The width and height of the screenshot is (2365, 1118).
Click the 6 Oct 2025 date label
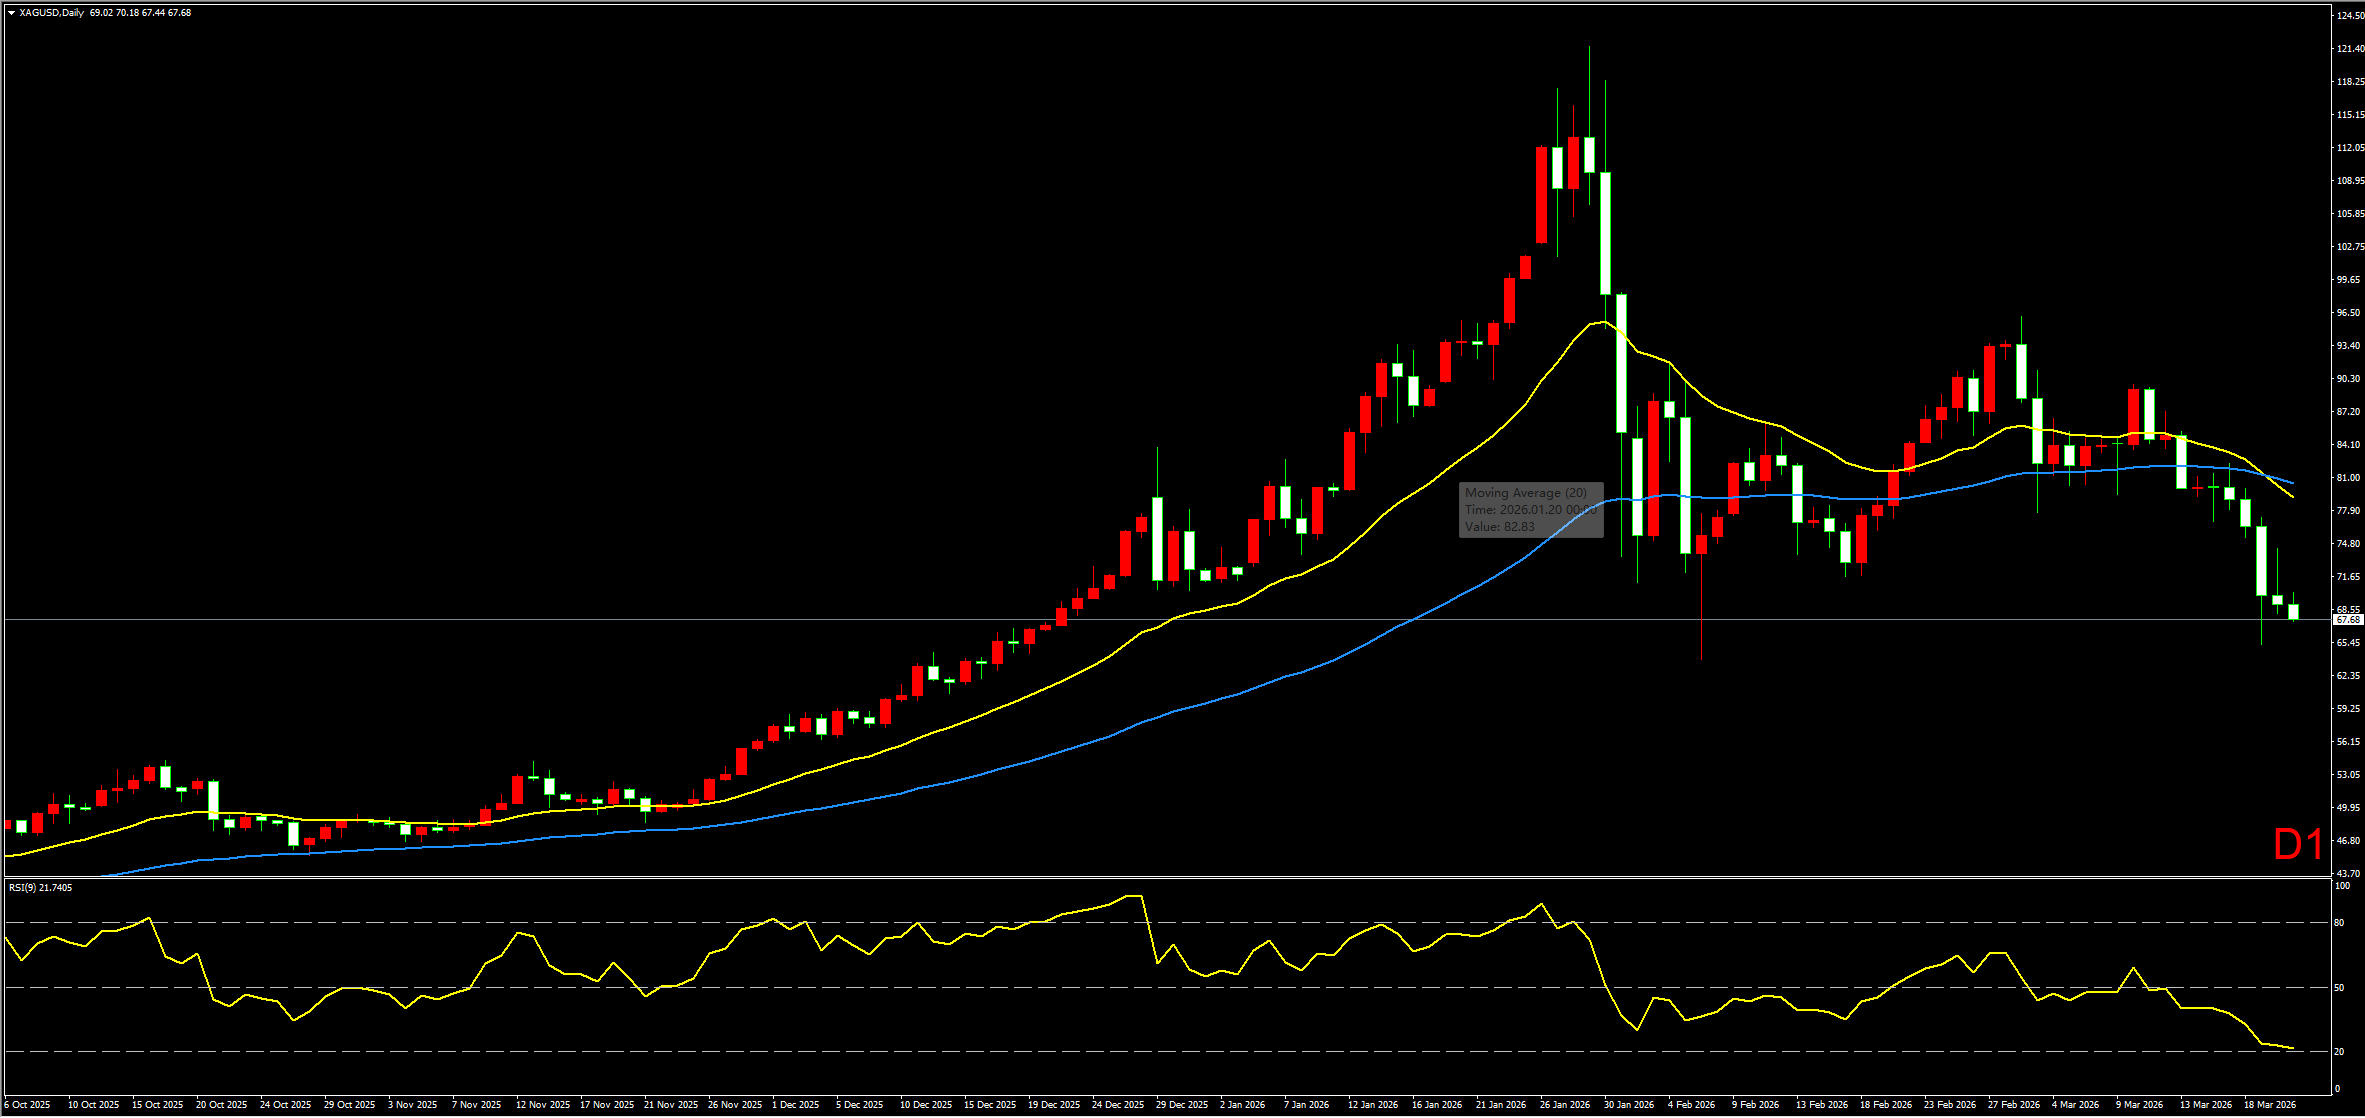(x=27, y=1105)
